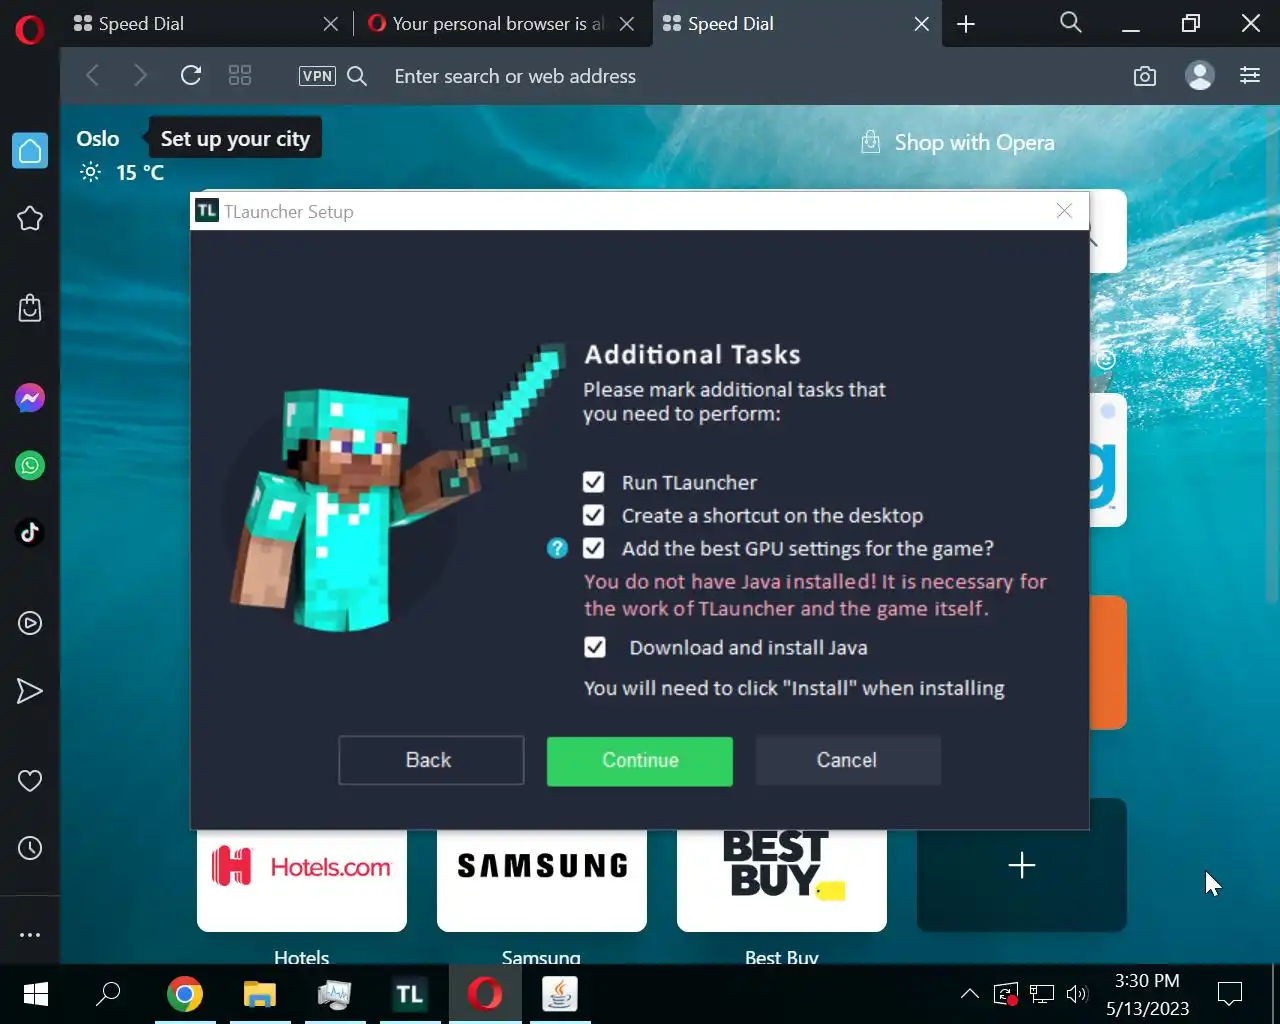
Task: Open a new tab with plus button
Action: pyautogui.click(x=966, y=24)
